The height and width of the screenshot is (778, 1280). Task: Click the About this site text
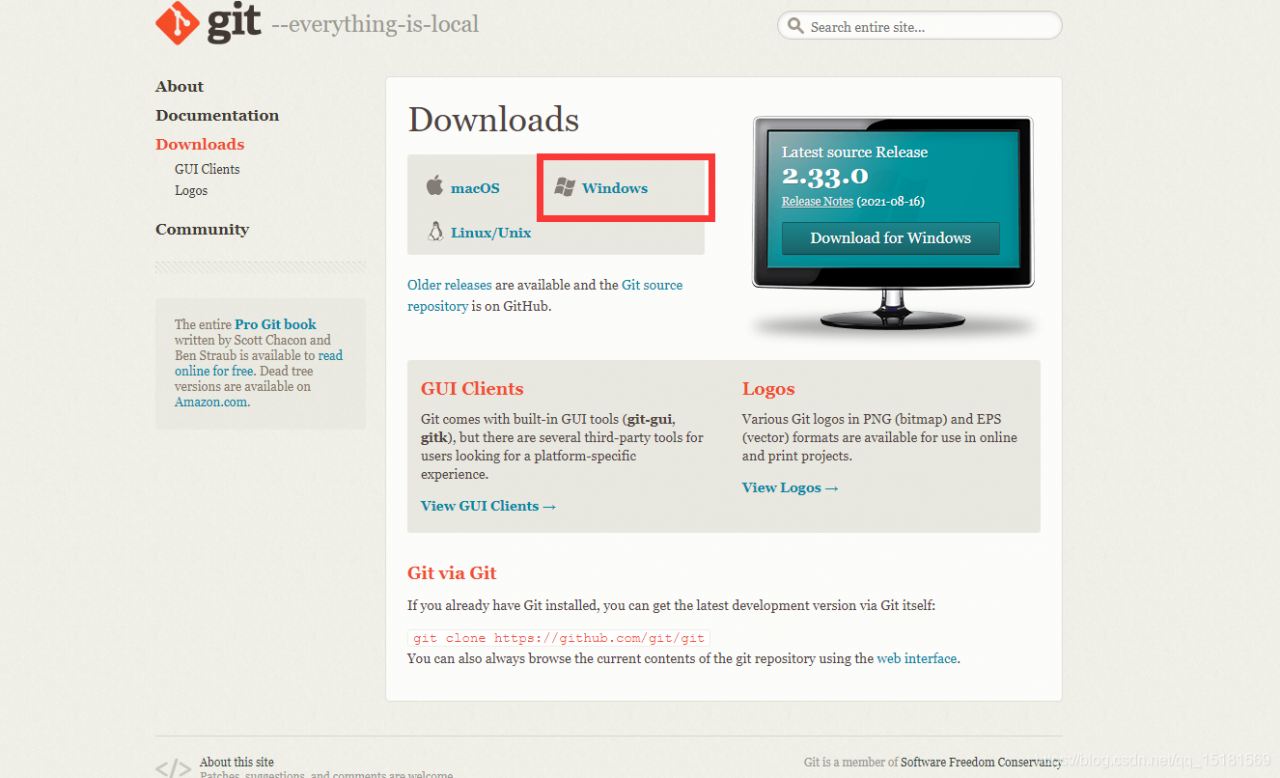coord(237,762)
